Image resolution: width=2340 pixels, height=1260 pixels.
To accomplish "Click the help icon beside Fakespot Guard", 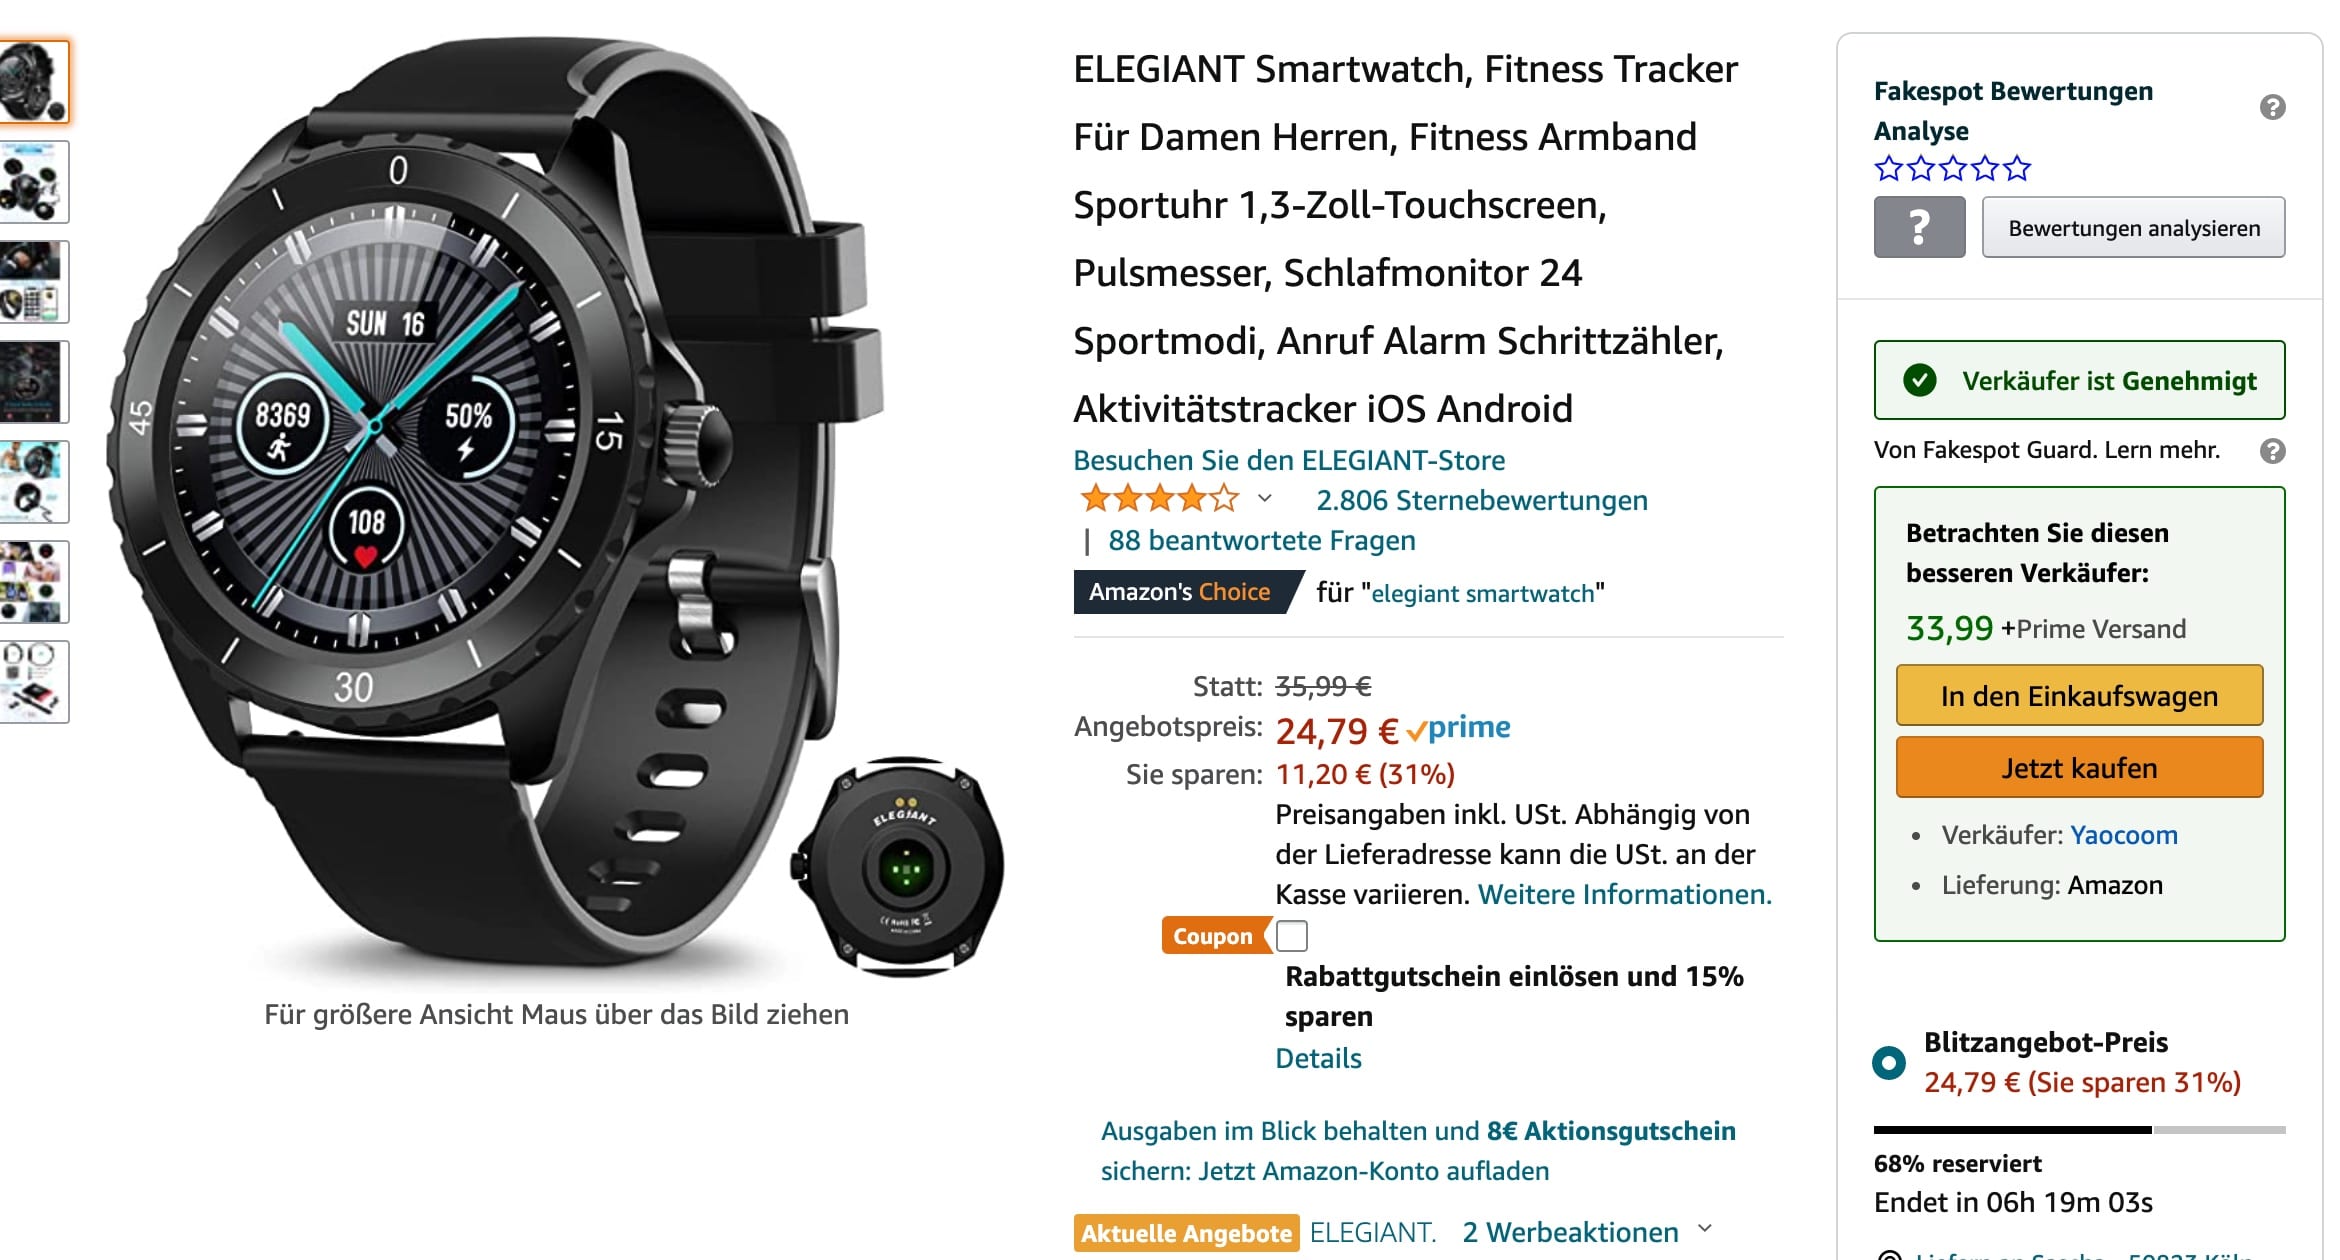I will (2272, 451).
